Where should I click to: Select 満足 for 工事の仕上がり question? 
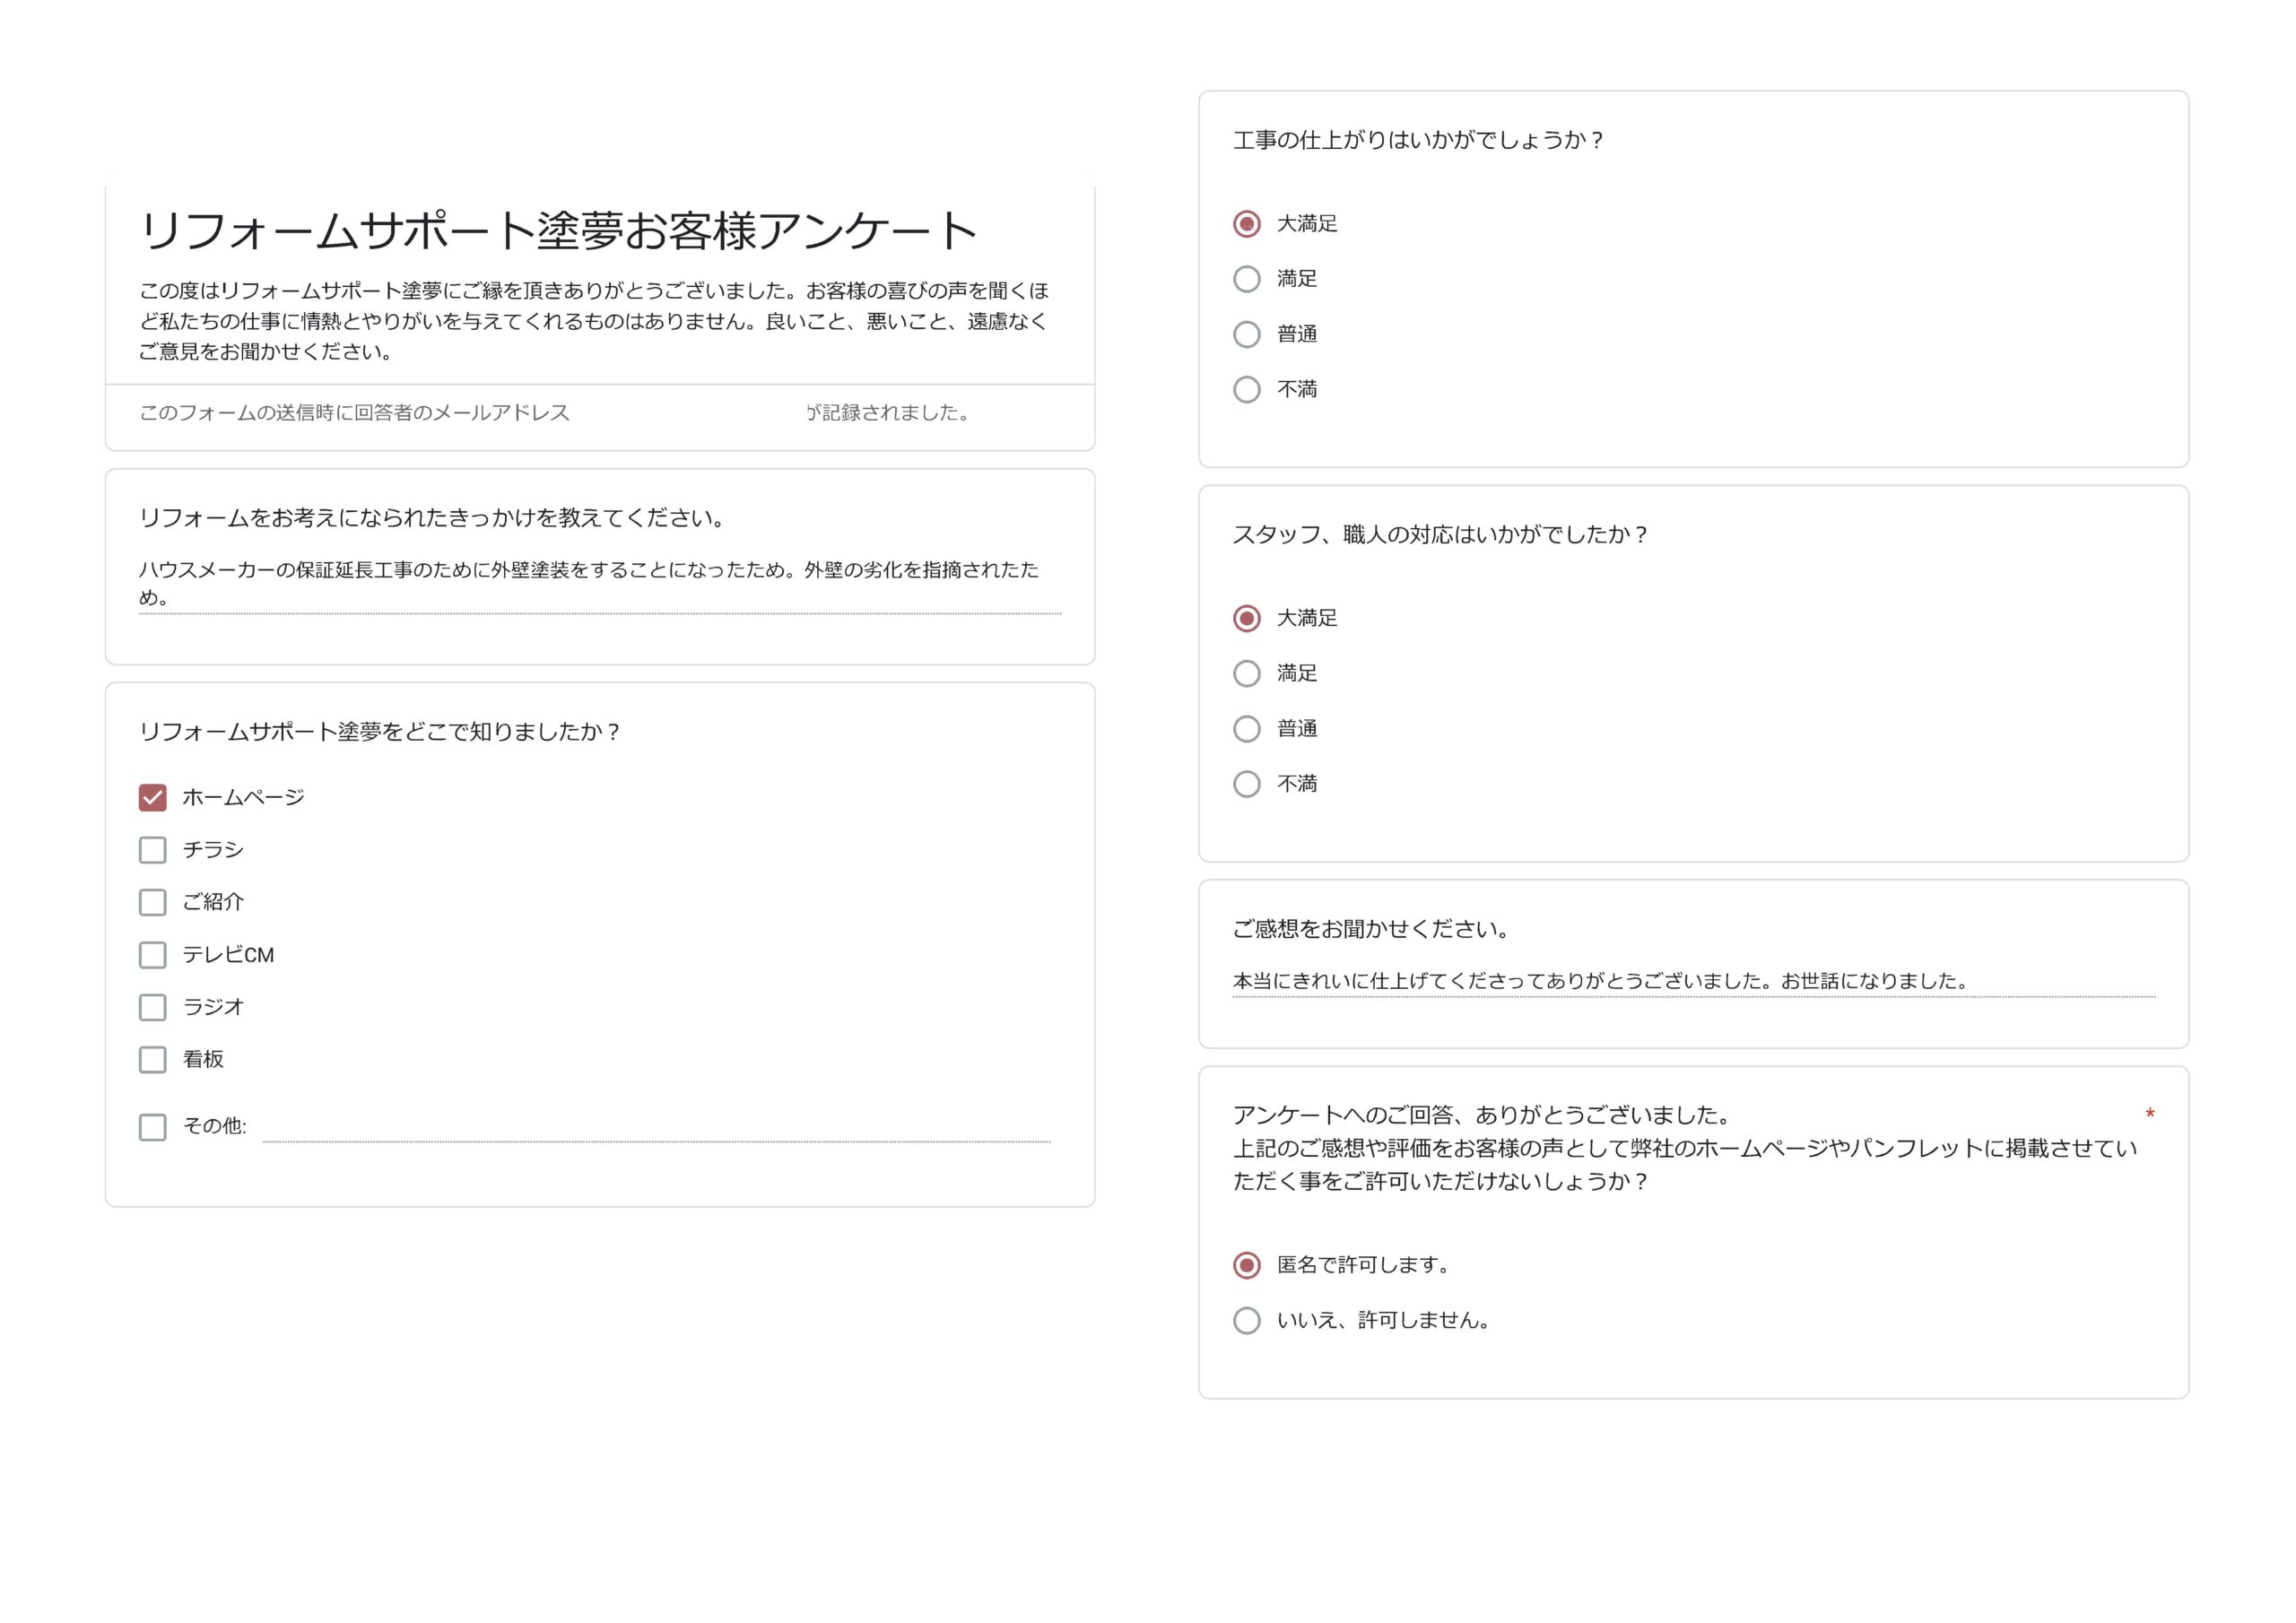[x=1246, y=279]
